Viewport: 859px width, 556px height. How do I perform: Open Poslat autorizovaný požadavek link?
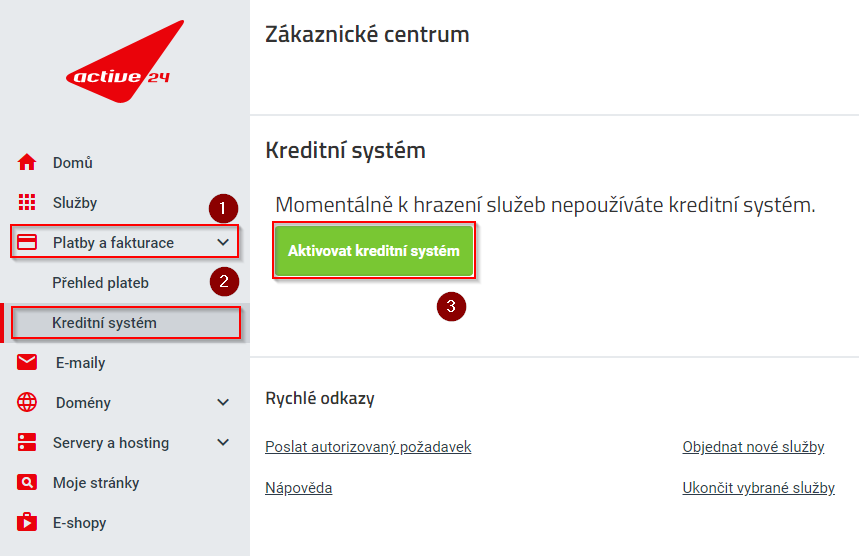(x=368, y=447)
